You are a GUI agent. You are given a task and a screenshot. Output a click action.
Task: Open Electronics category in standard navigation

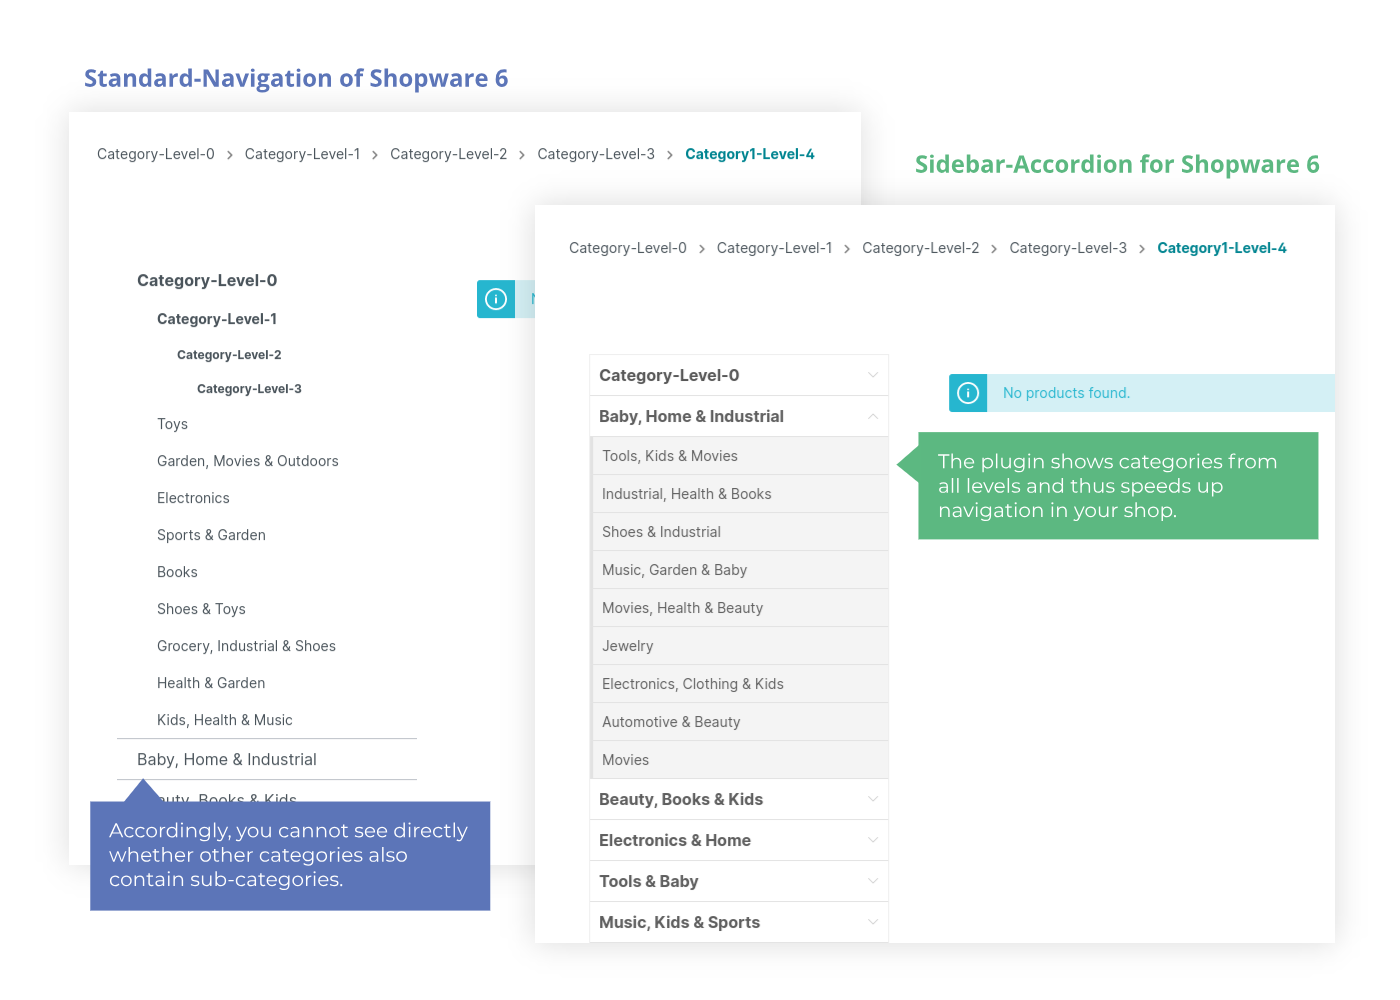pos(193,498)
